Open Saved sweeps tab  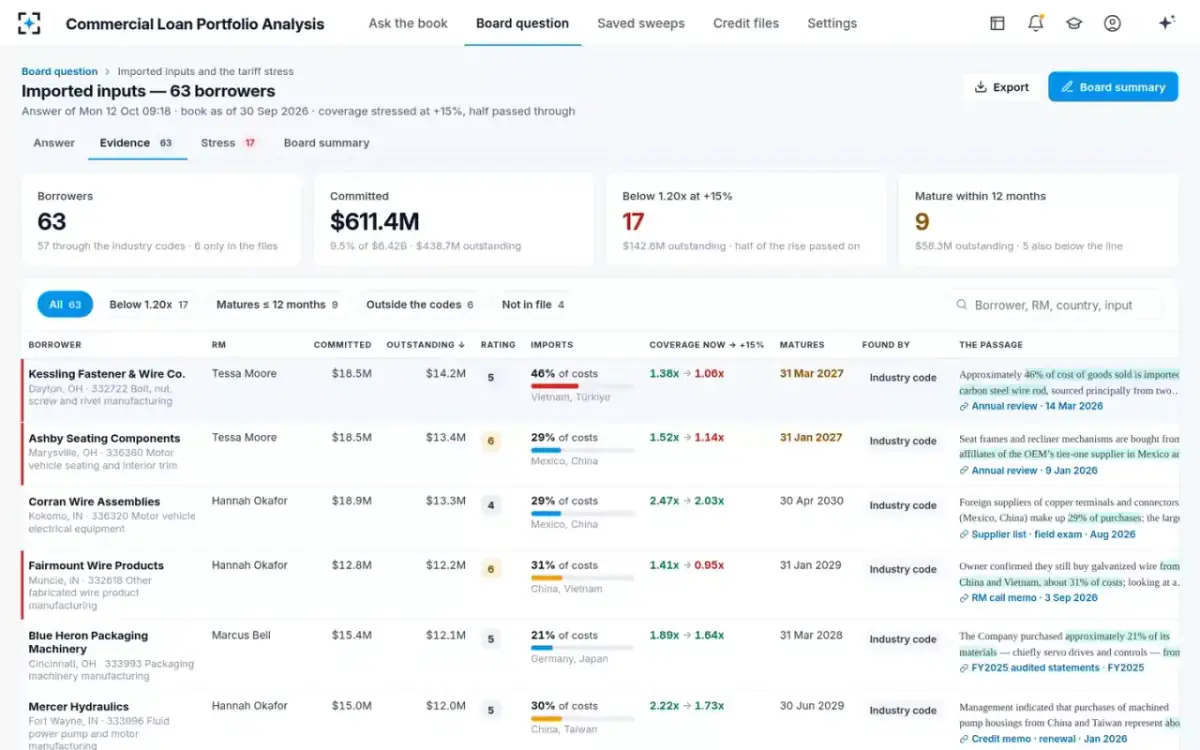click(641, 23)
